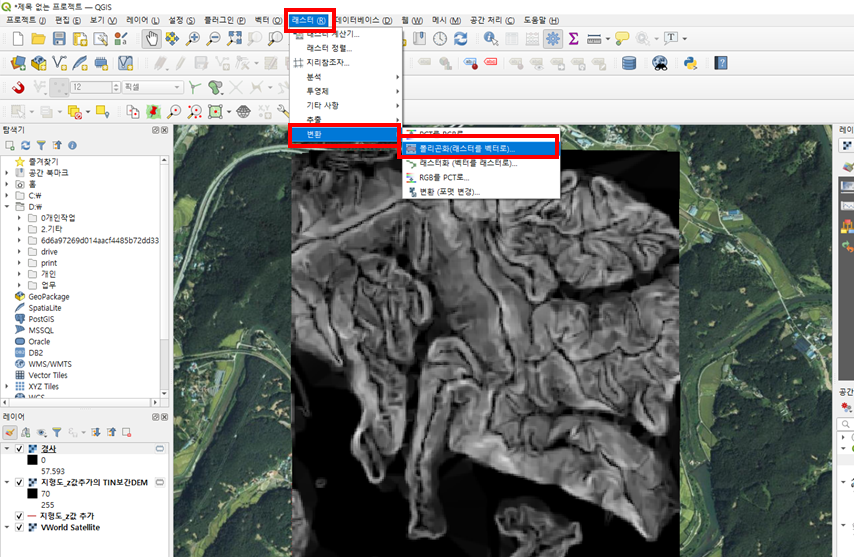Open the Processing Toolbox gear icon
The width and height of the screenshot is (854, 557).
[553, 39]
